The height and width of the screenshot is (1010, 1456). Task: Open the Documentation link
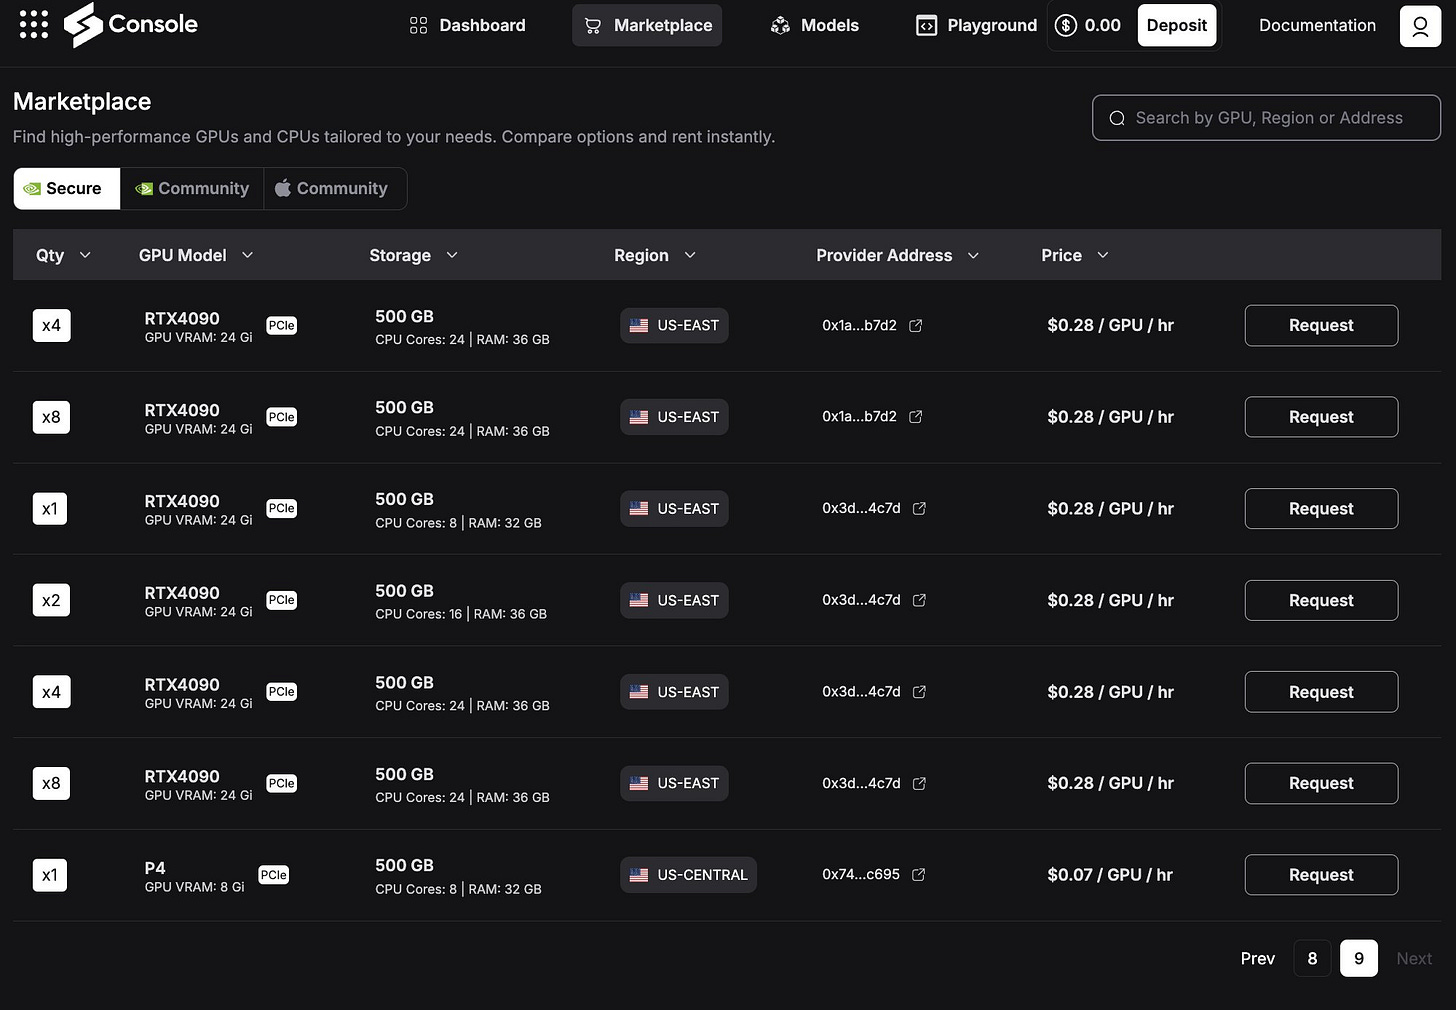[x=1317, y=26]
